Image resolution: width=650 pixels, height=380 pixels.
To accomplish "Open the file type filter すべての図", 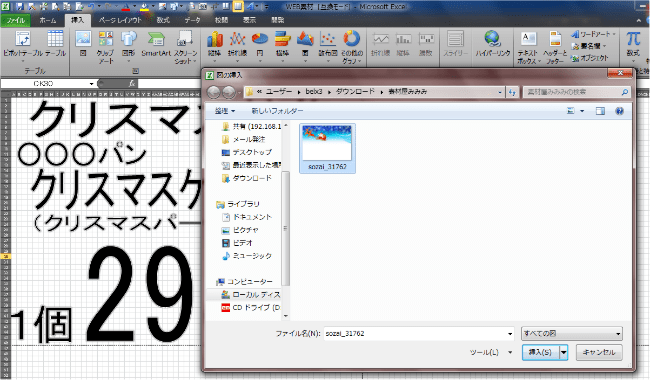I will (572, 333).
